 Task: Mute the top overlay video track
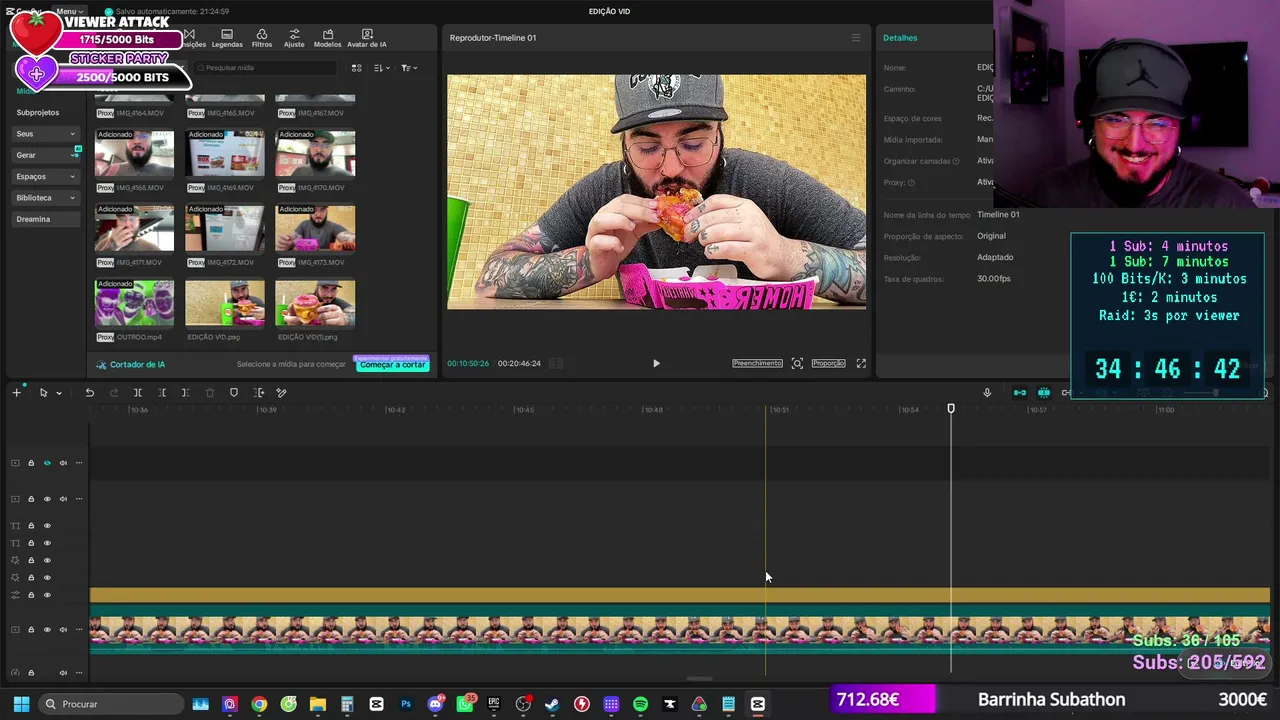point(63,463)
